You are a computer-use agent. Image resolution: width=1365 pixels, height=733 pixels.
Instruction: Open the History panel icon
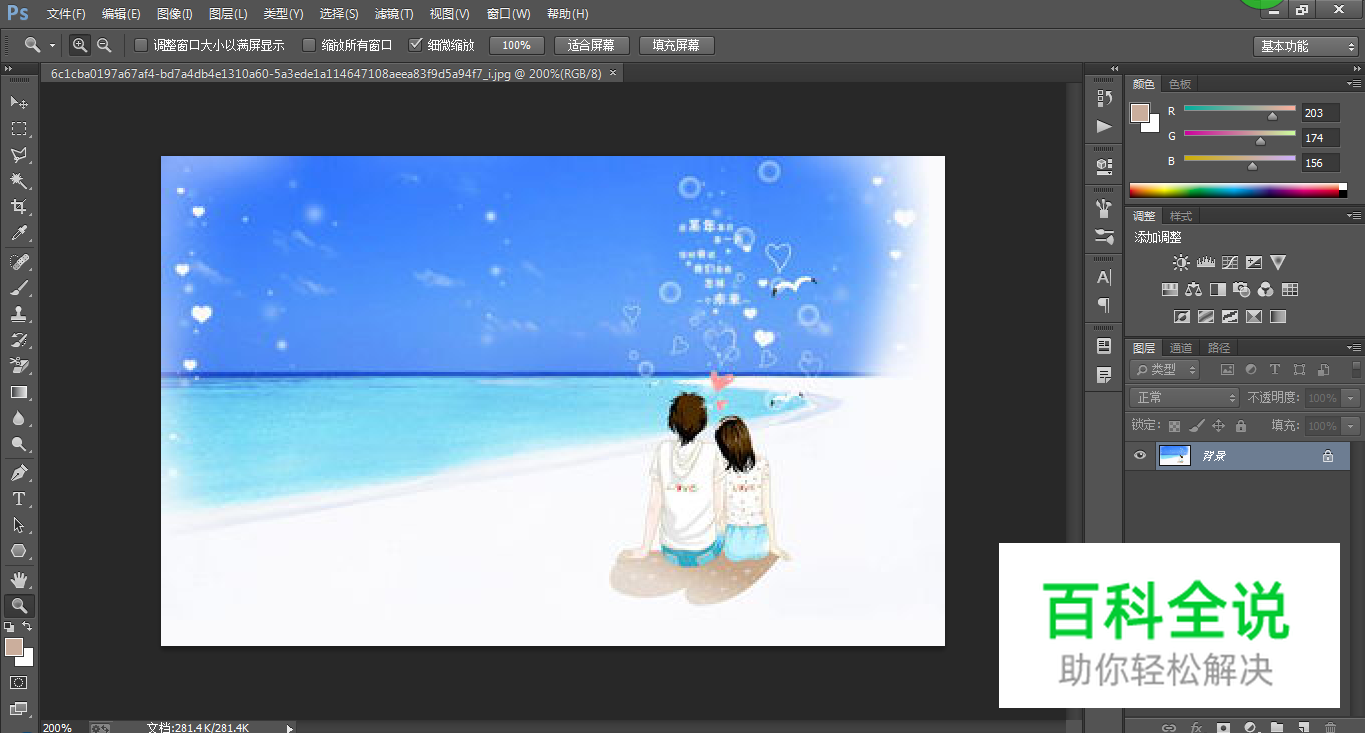tap(1104, 98)
